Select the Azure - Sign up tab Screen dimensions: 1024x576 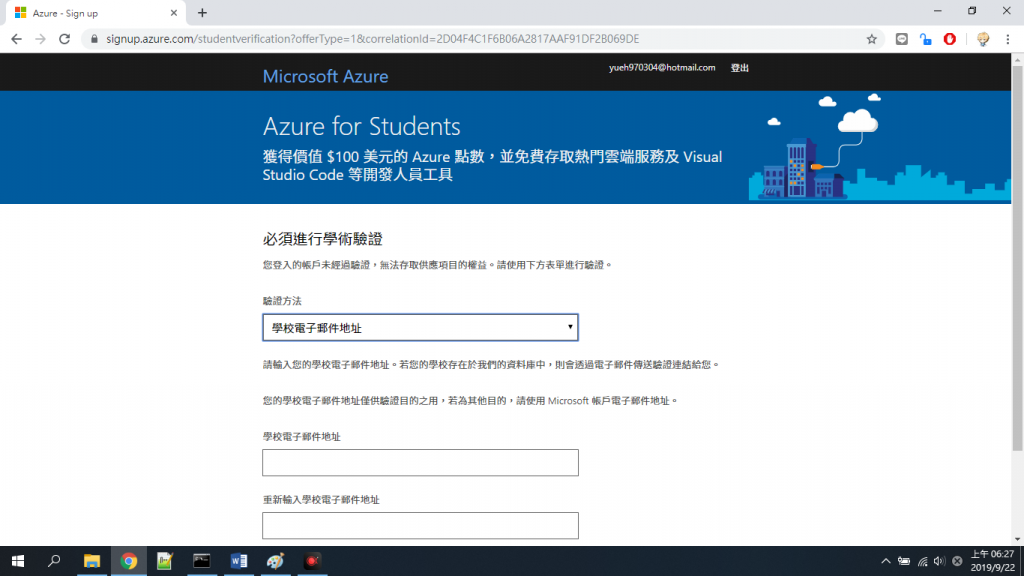(x=93, y=13)
